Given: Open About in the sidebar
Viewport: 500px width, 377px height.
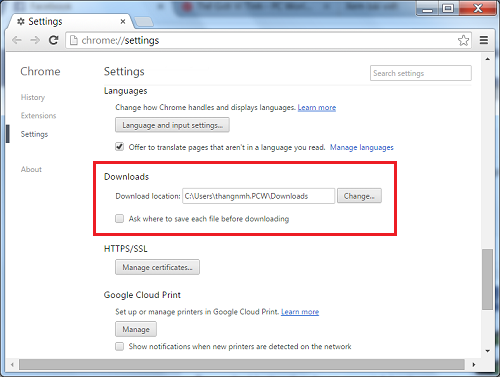Looking at the screenshot, I should pos(31,169).
